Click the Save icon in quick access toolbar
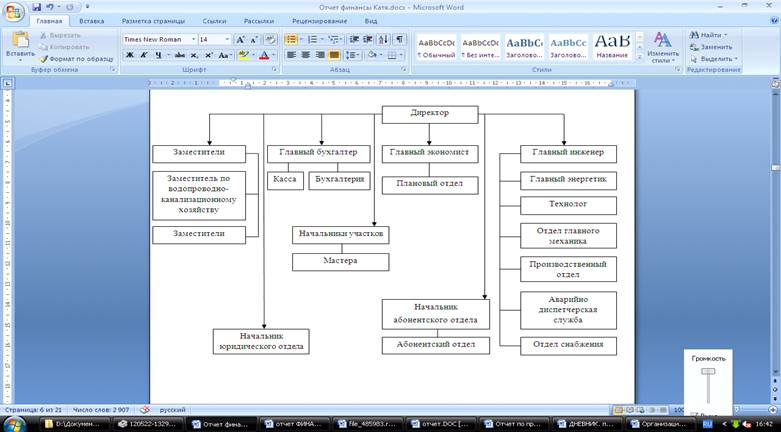 pos(36,6)
